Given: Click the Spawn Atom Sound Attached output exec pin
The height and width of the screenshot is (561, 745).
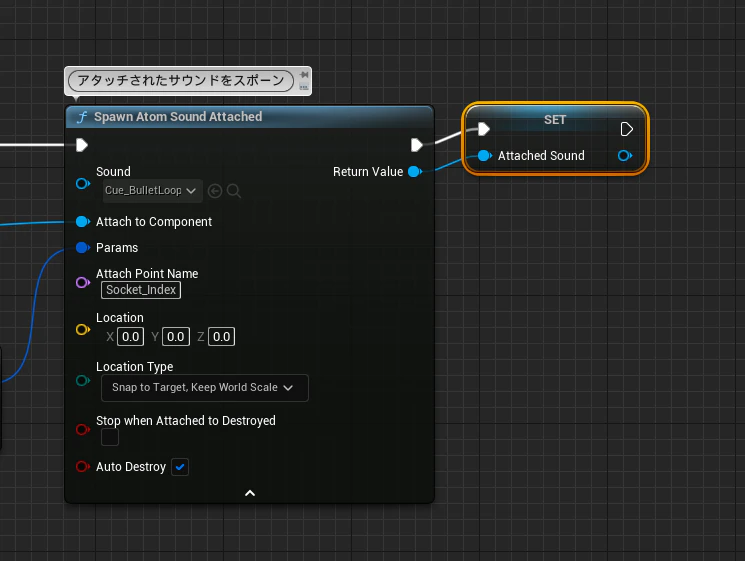Looking at the screenshot, I should (417, 145).
